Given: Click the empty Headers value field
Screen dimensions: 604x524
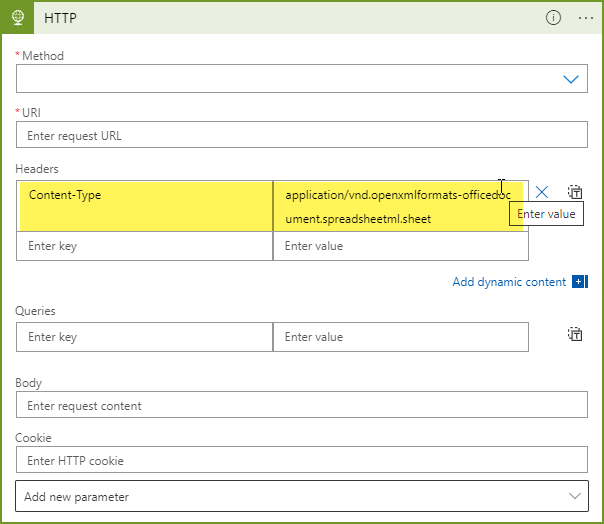Looking at the screenshot, I should pyautogui.click(x=400, y=246).
